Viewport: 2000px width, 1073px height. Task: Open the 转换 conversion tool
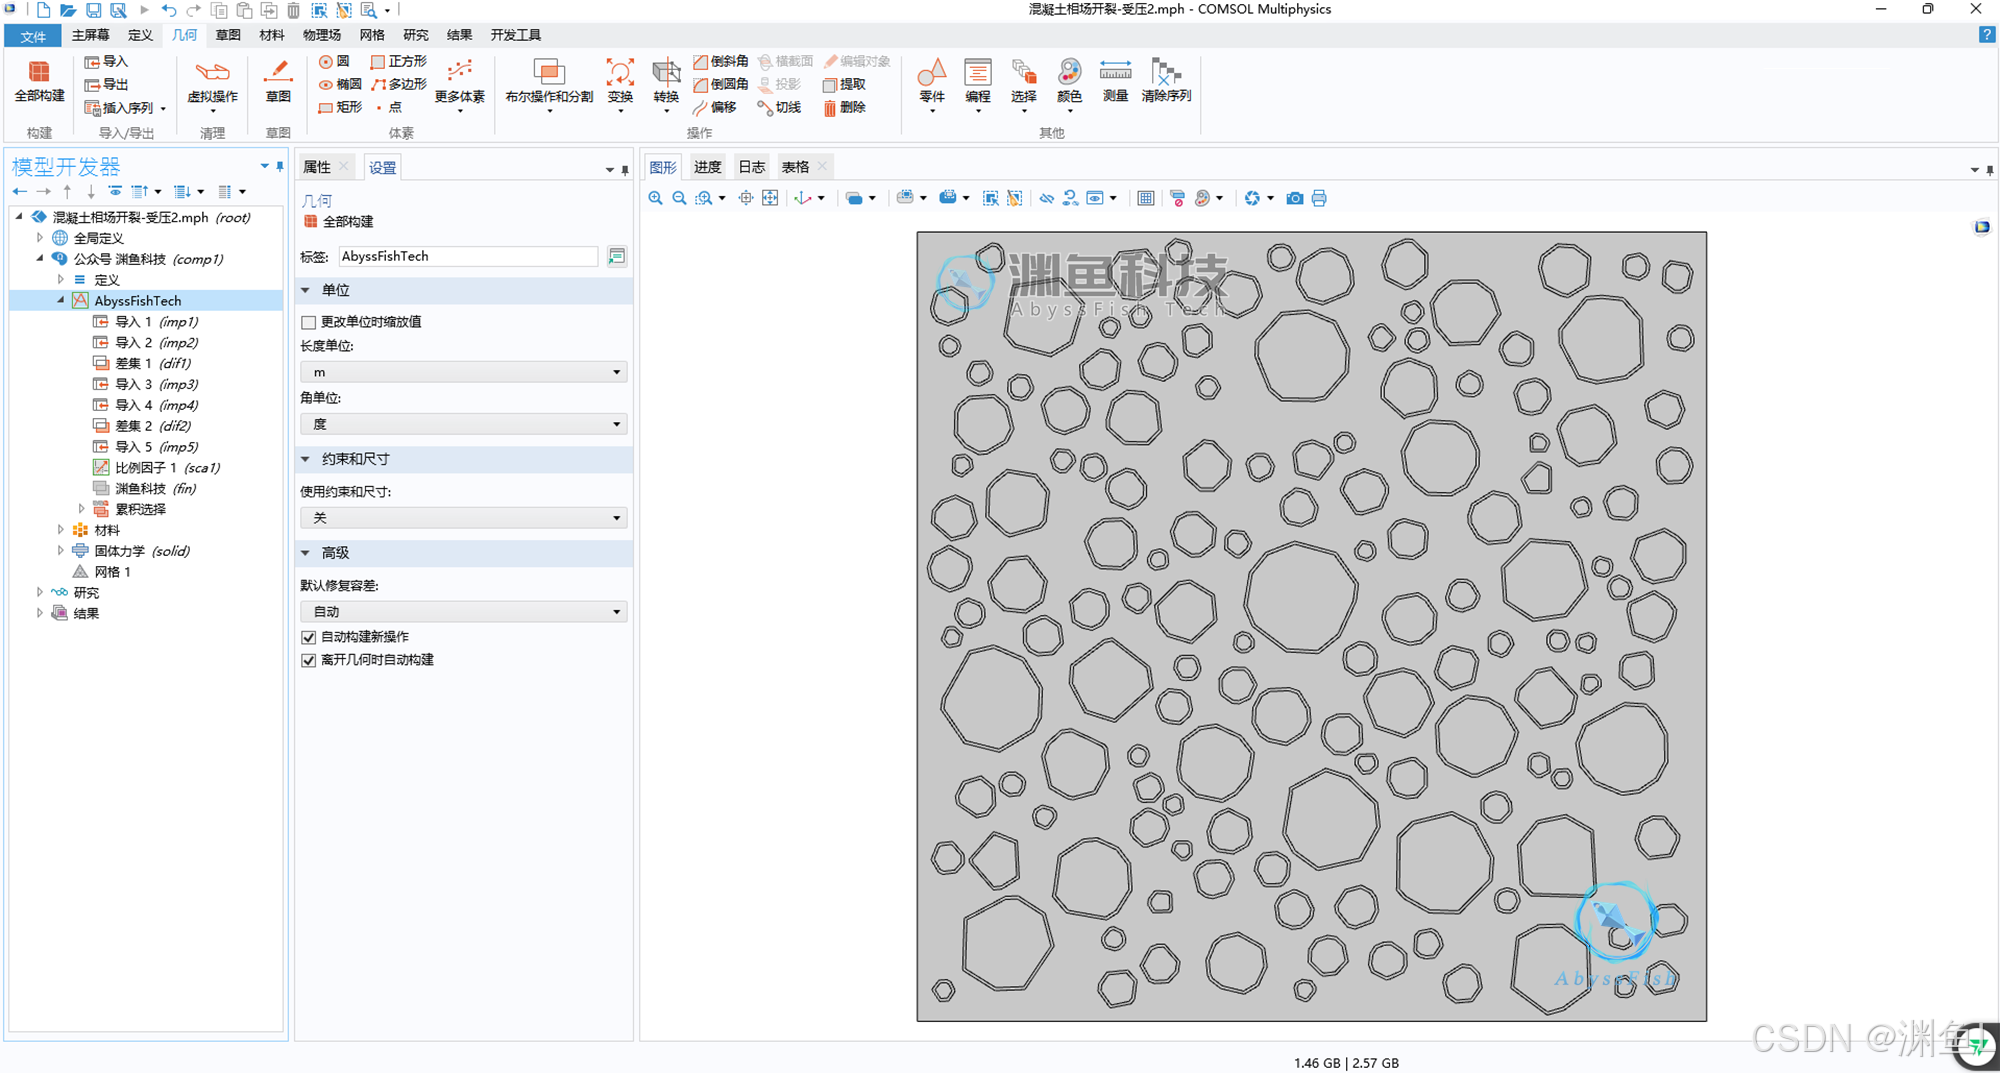point(666,84)
